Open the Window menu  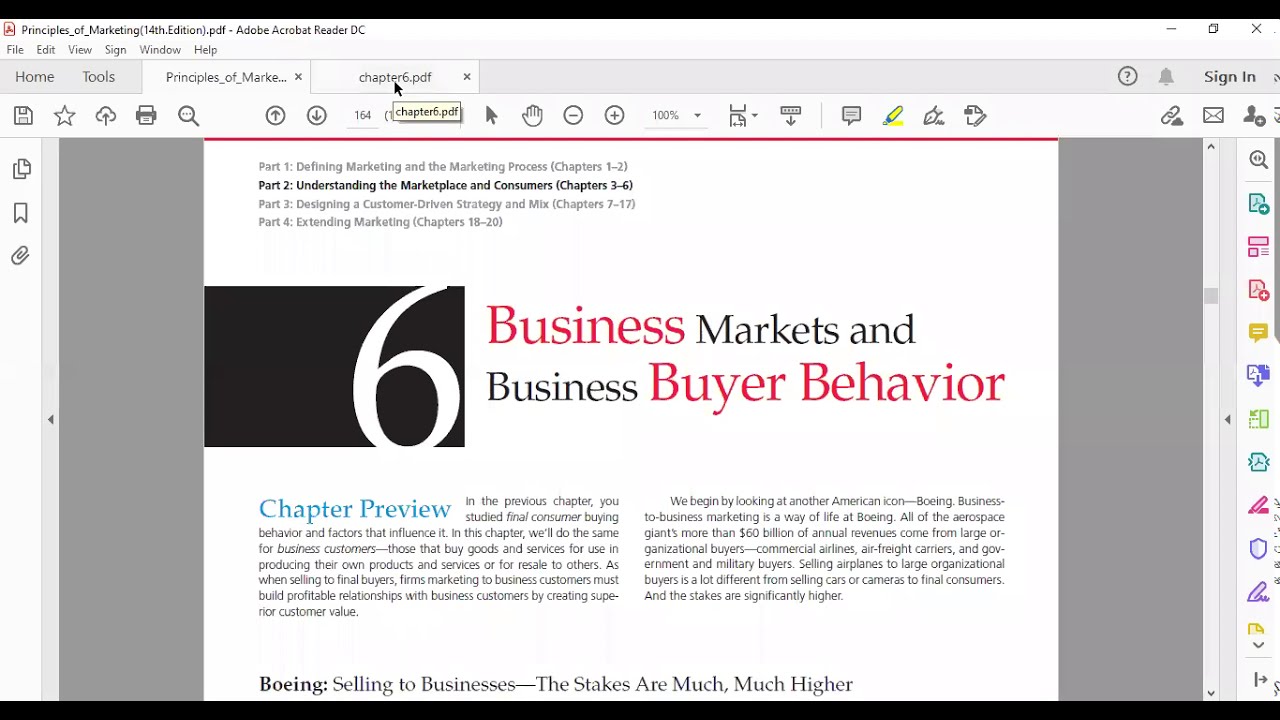pyautogui.click(x=160, y=50)
